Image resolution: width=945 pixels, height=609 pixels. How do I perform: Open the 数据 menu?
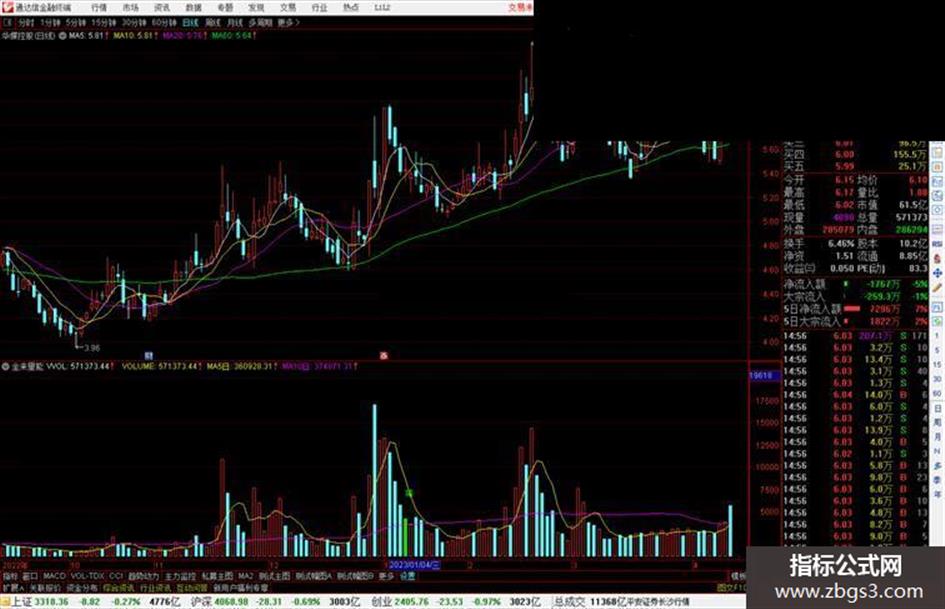[x=193, y=7]
